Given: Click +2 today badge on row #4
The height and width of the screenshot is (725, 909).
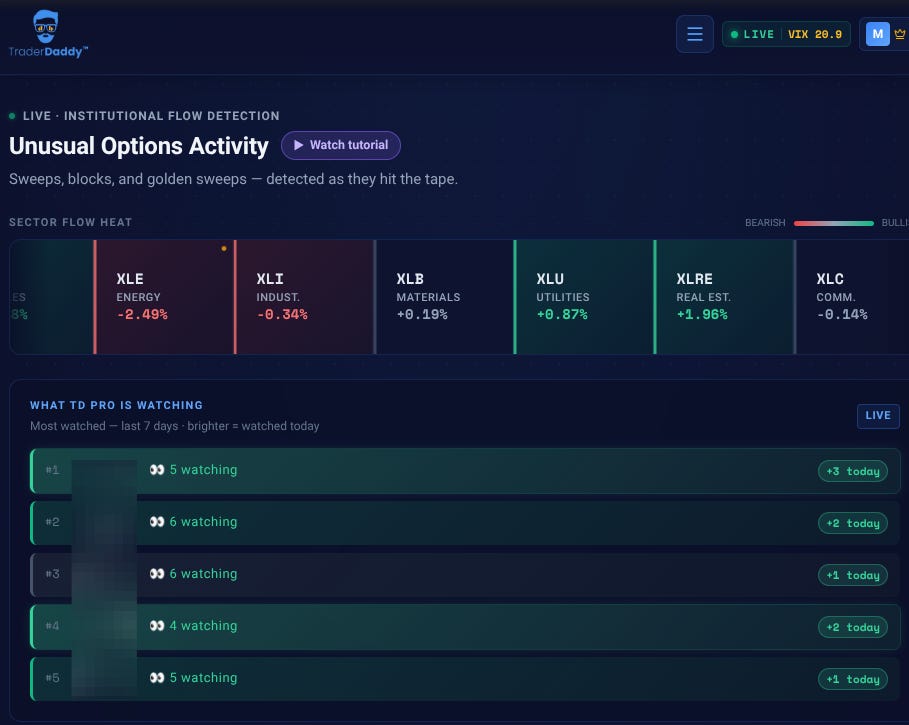Looking at the screenshot, I should click(x=853, y=627).
